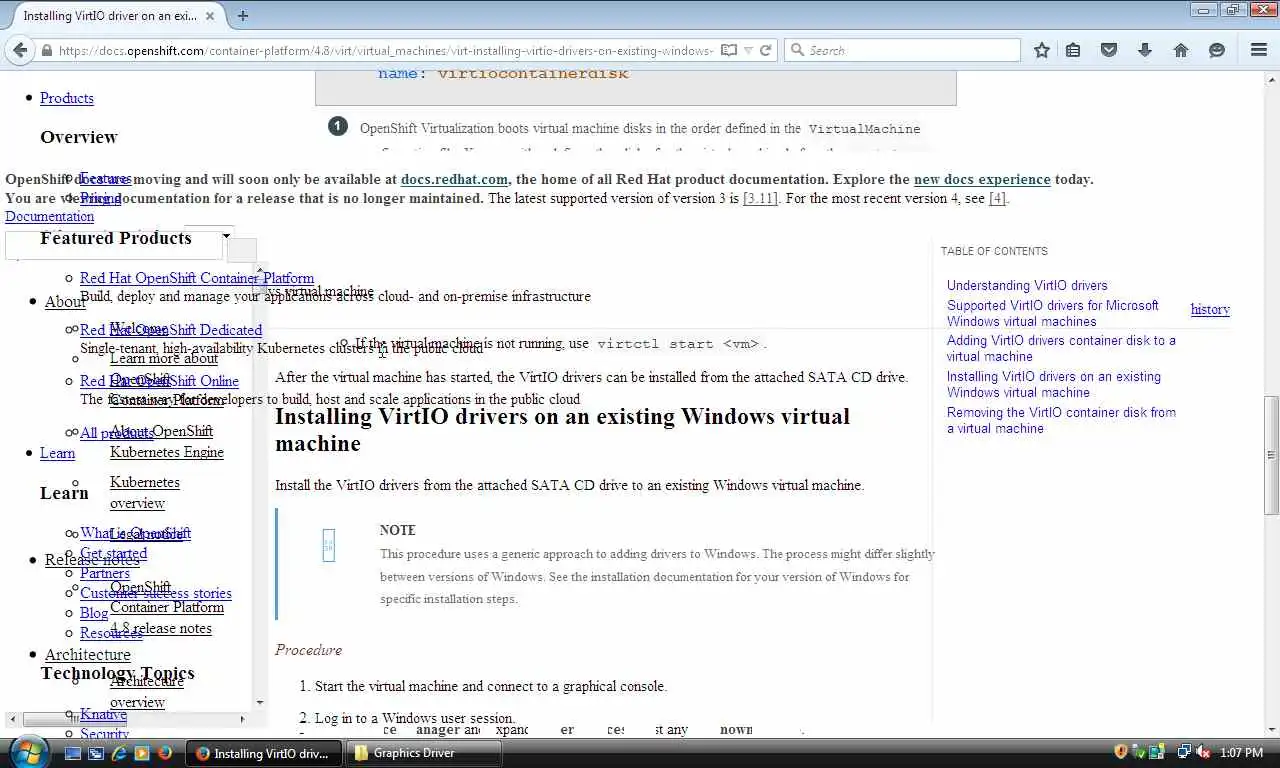The height and width of the screenshot is (768, 1280).
Task: Click the note icon beside NOTE
Action: (328, 545)
